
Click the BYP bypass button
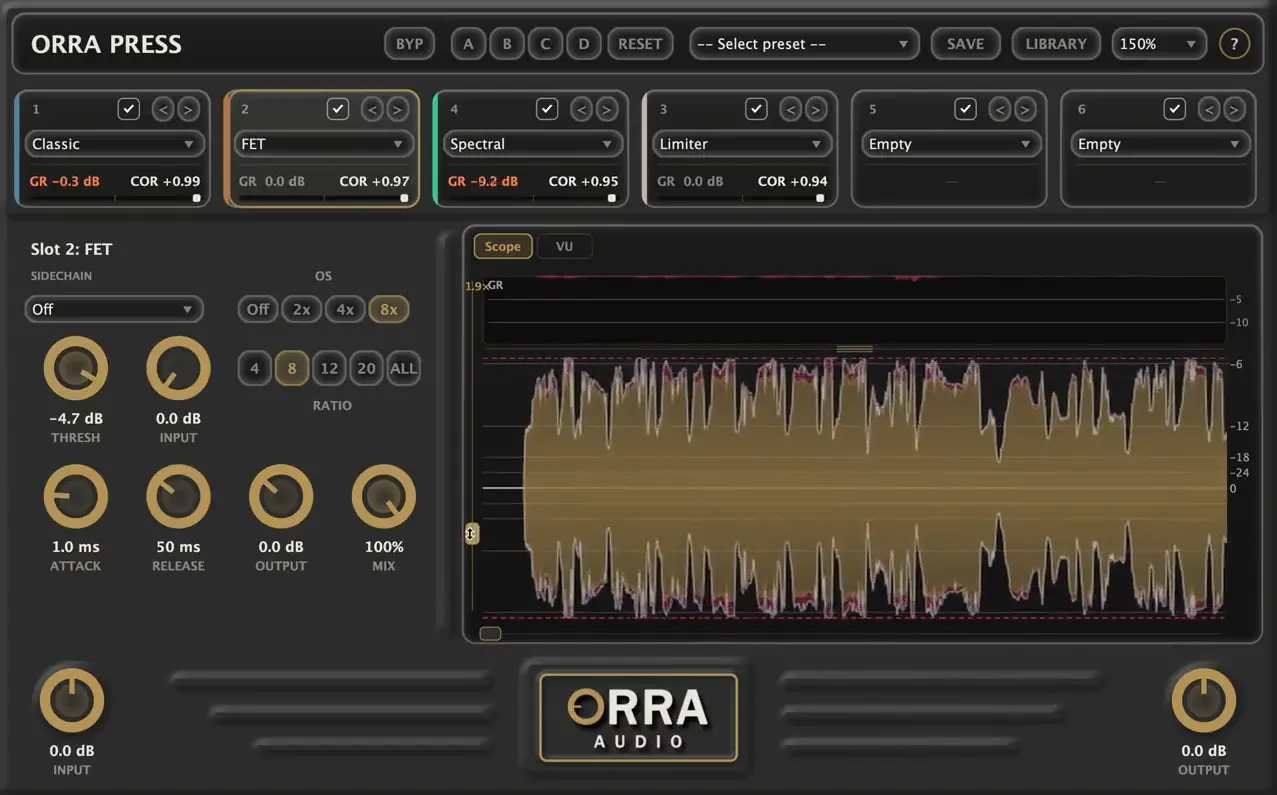coord(410,44)
